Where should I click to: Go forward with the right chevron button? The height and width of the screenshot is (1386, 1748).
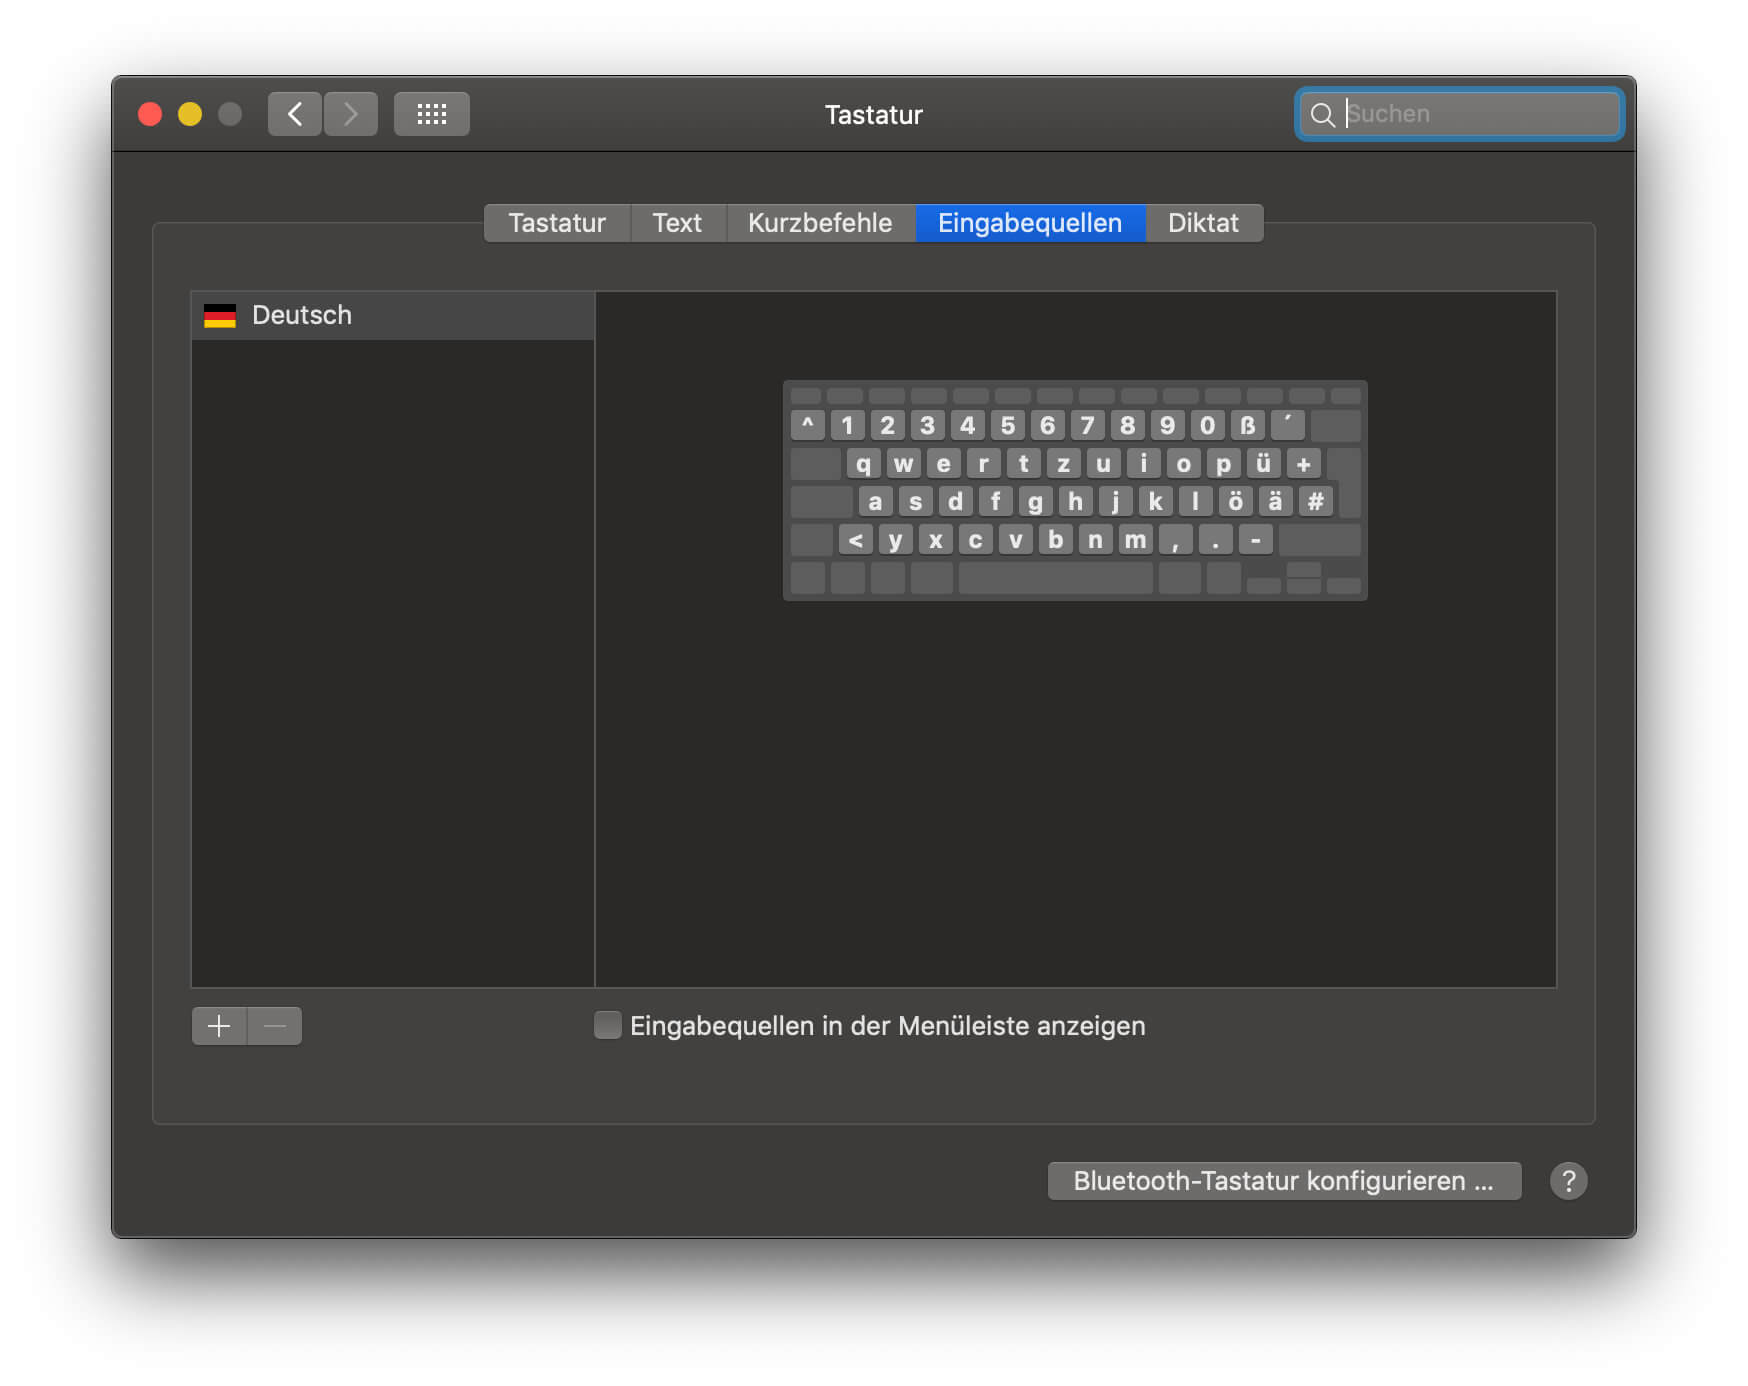point(351,114)
